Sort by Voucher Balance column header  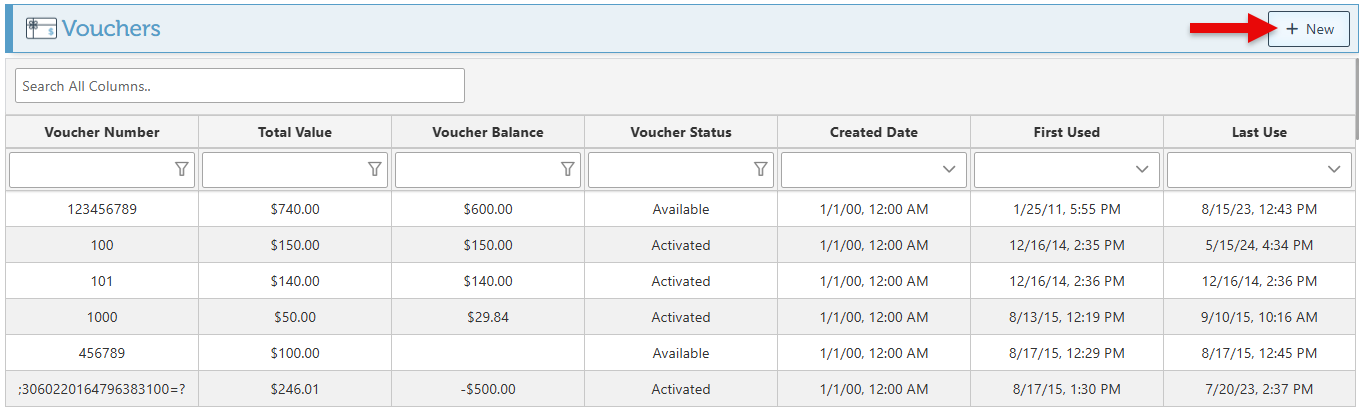pyautogui.click(x=488, y=132)
